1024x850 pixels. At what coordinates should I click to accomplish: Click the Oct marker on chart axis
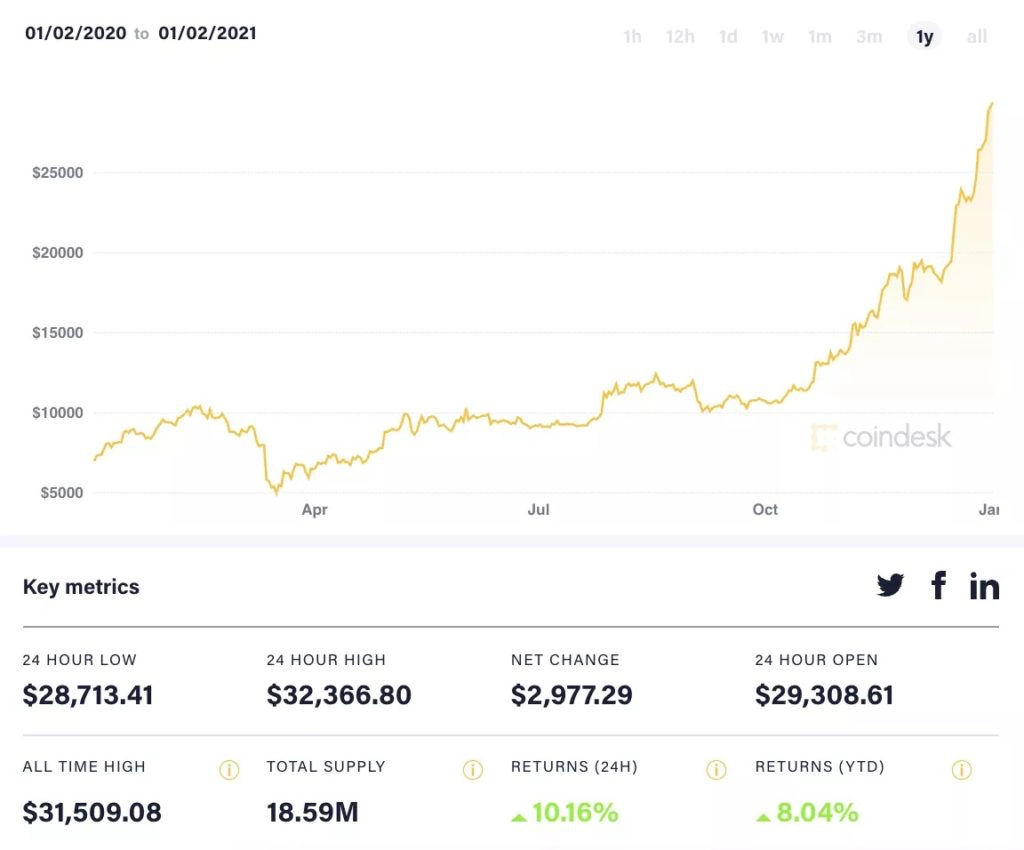pos(765,510)
